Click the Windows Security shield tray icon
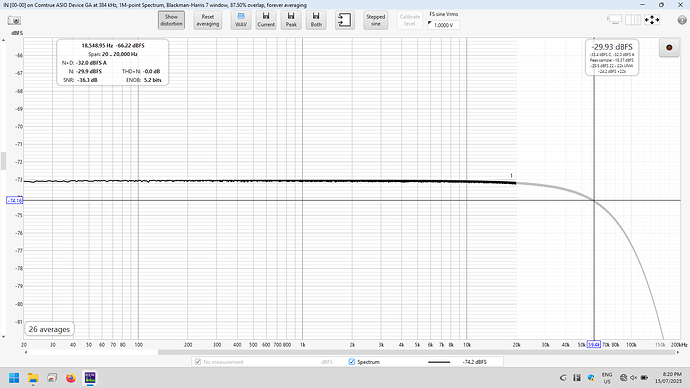Screen dimensions: 690x388 [x=591, y=377]
